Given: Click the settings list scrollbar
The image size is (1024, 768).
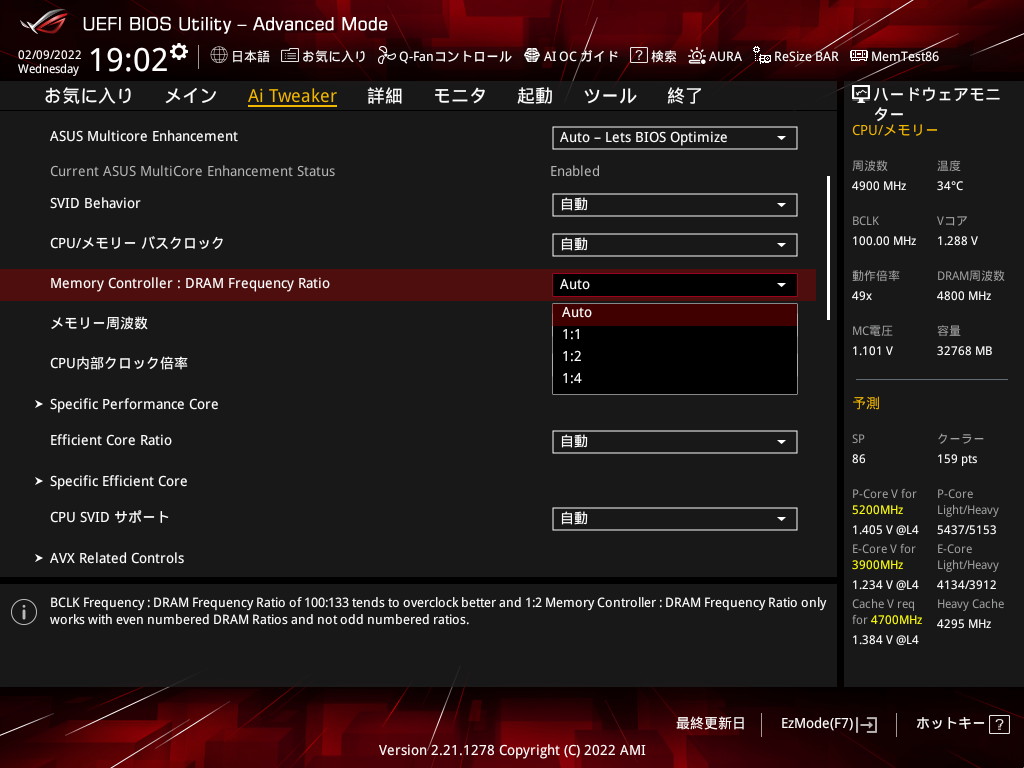Looking at the screenshot, I should click(x=829, y=248).
